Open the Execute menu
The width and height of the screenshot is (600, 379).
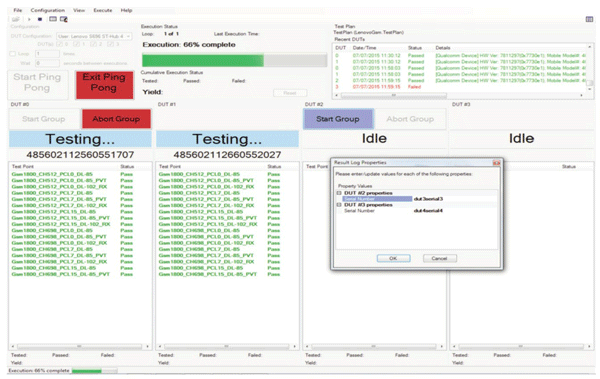103,10
